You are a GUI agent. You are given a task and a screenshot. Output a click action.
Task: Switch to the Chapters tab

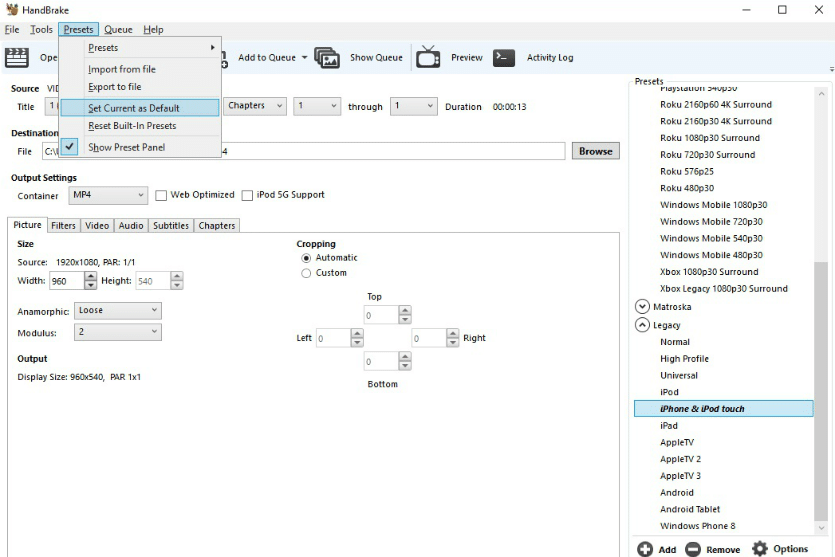217,225
